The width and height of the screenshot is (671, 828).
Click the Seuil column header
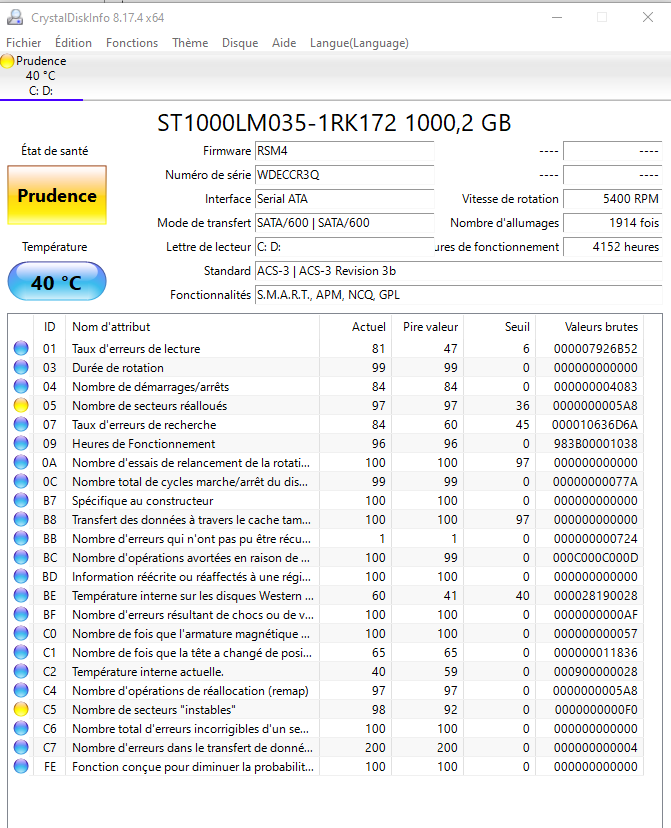(499, 327)
